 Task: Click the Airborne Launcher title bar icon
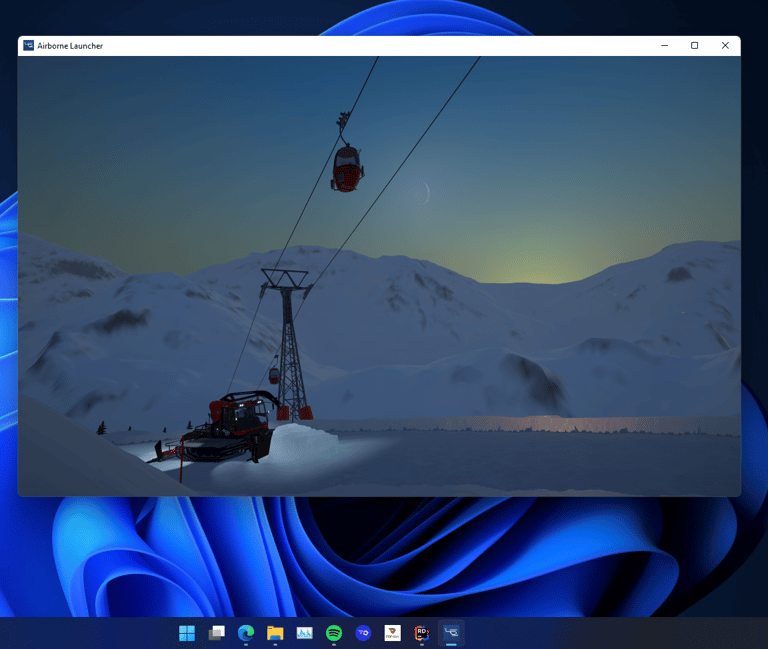[x=28, y=46]
